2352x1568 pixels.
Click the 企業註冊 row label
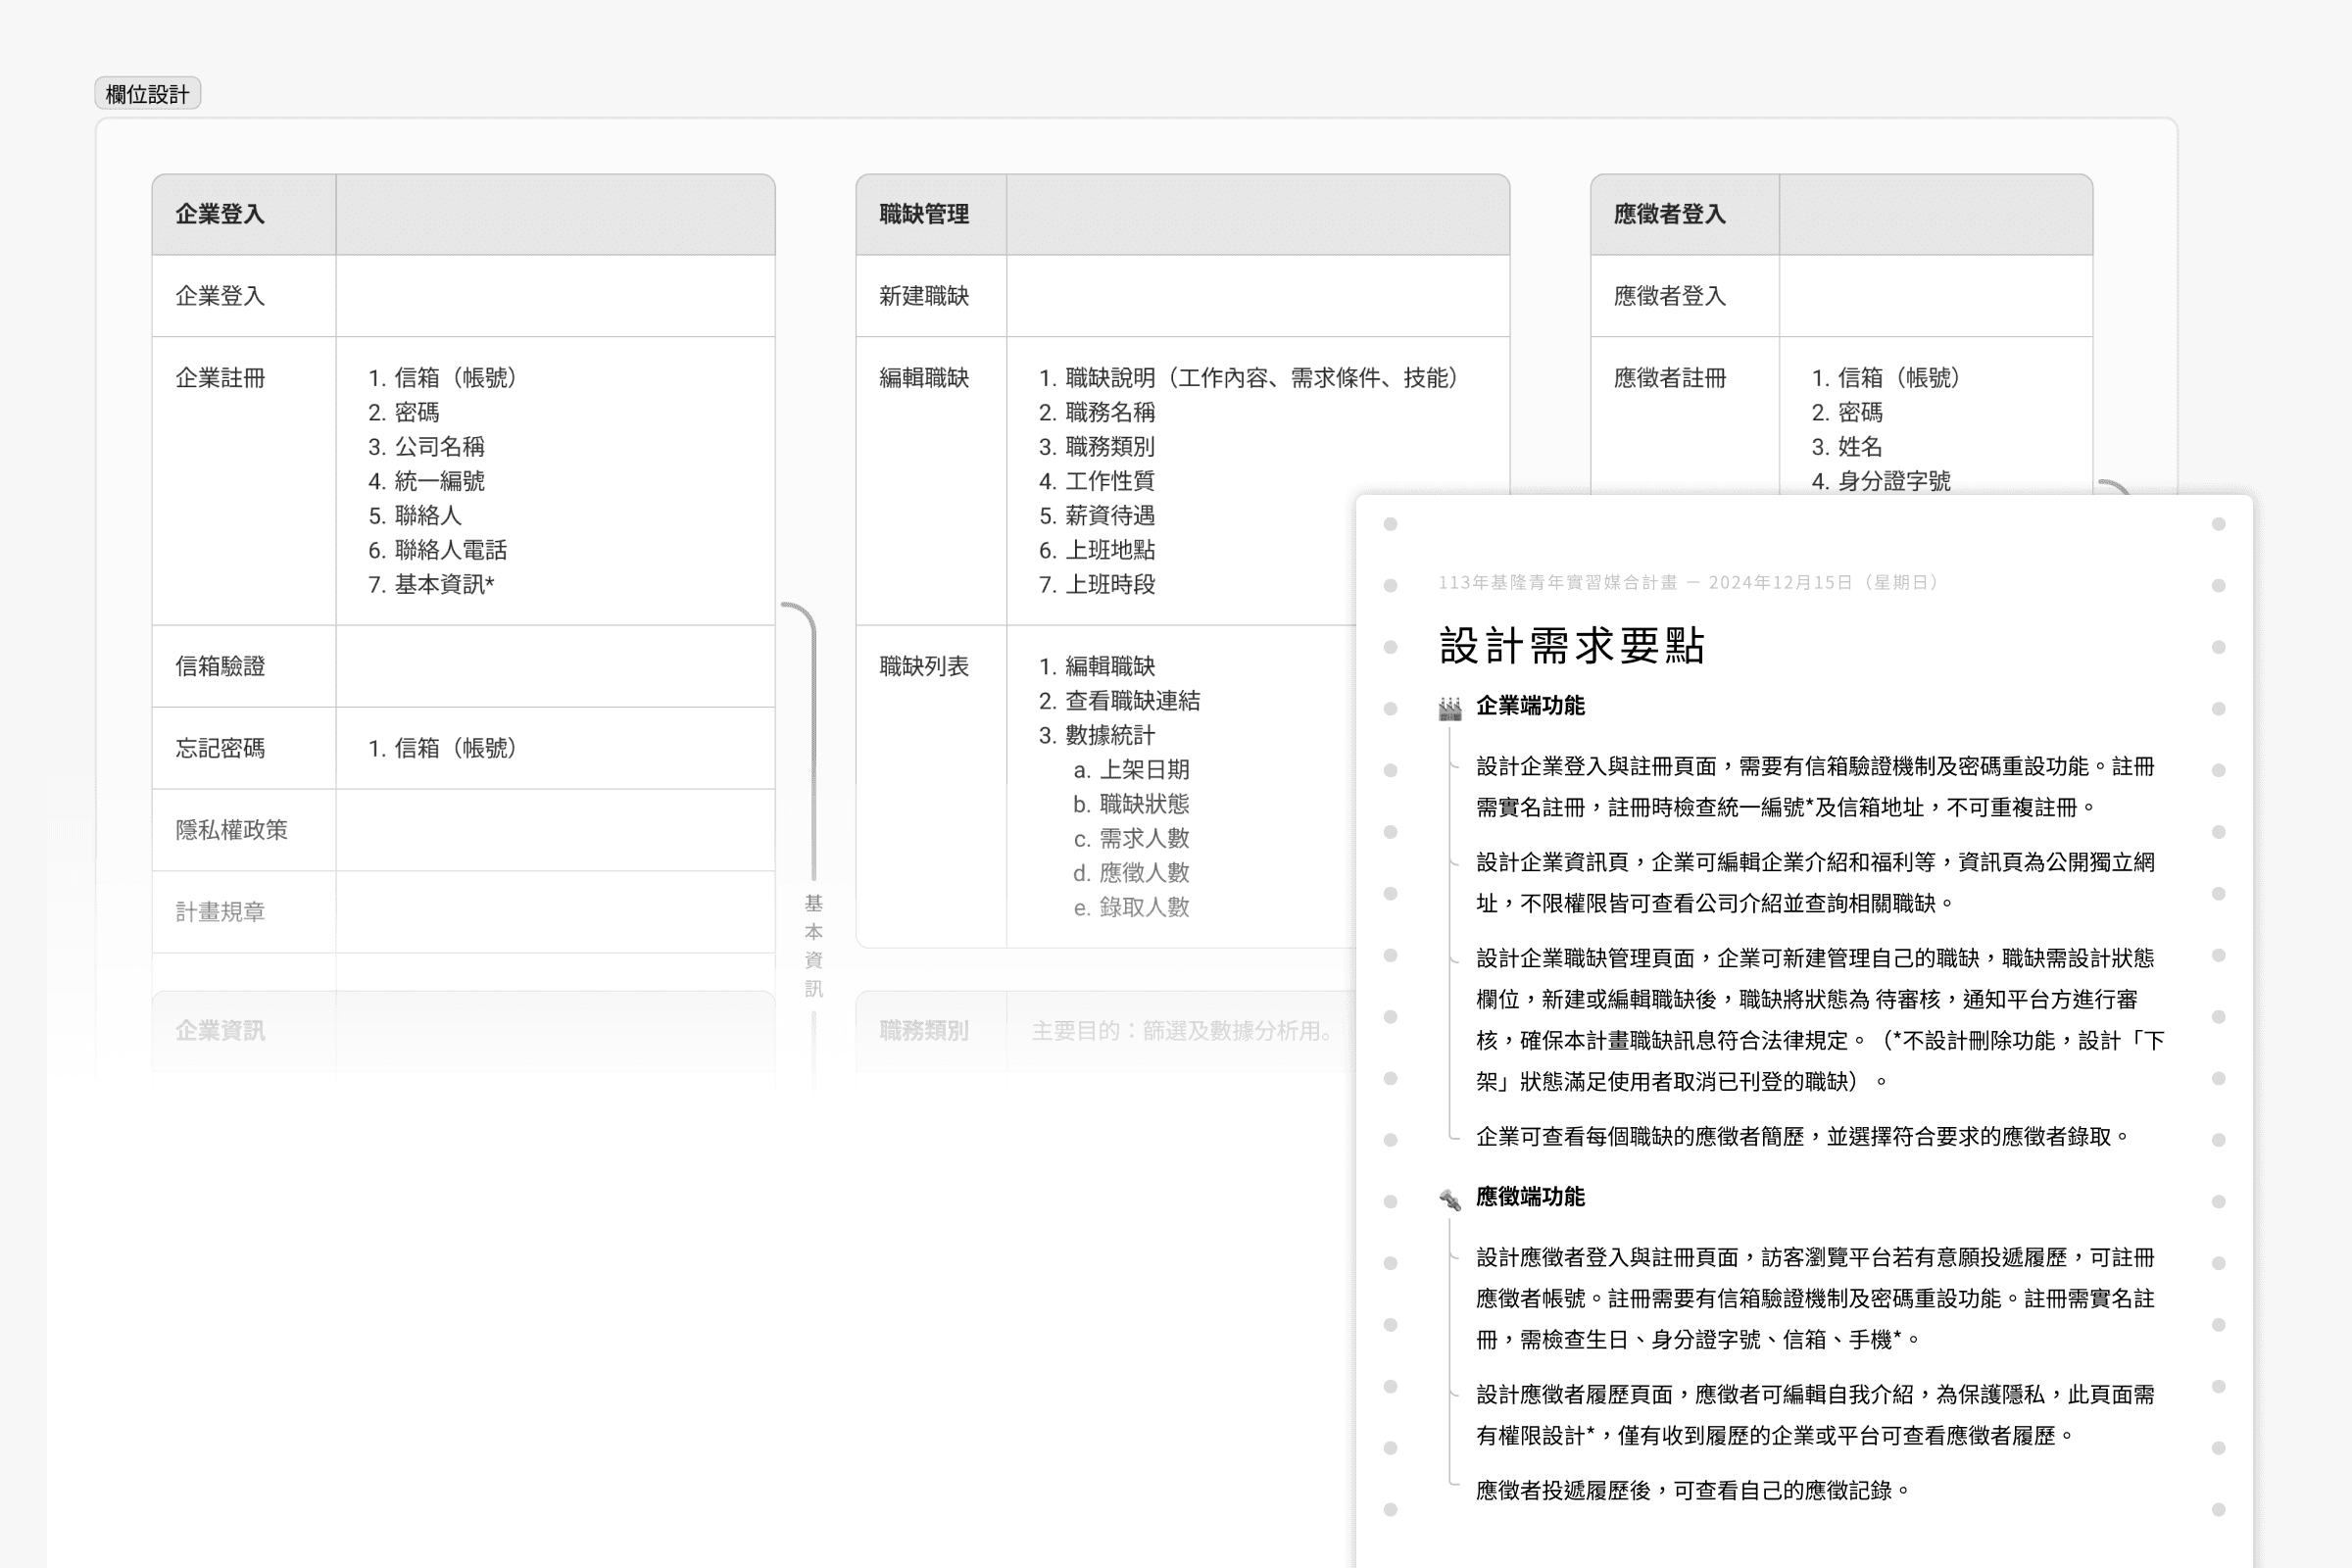click(220, 378)
